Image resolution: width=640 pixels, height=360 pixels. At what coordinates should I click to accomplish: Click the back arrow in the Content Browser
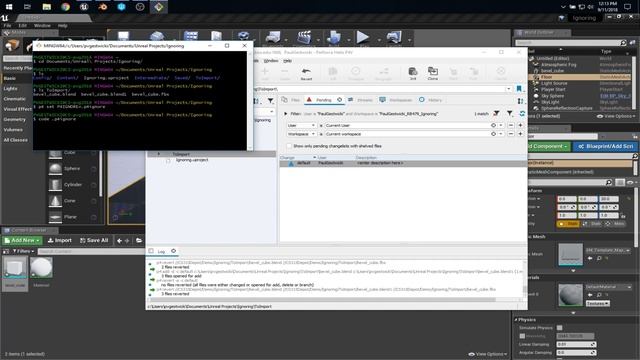[x=119, y=240]
